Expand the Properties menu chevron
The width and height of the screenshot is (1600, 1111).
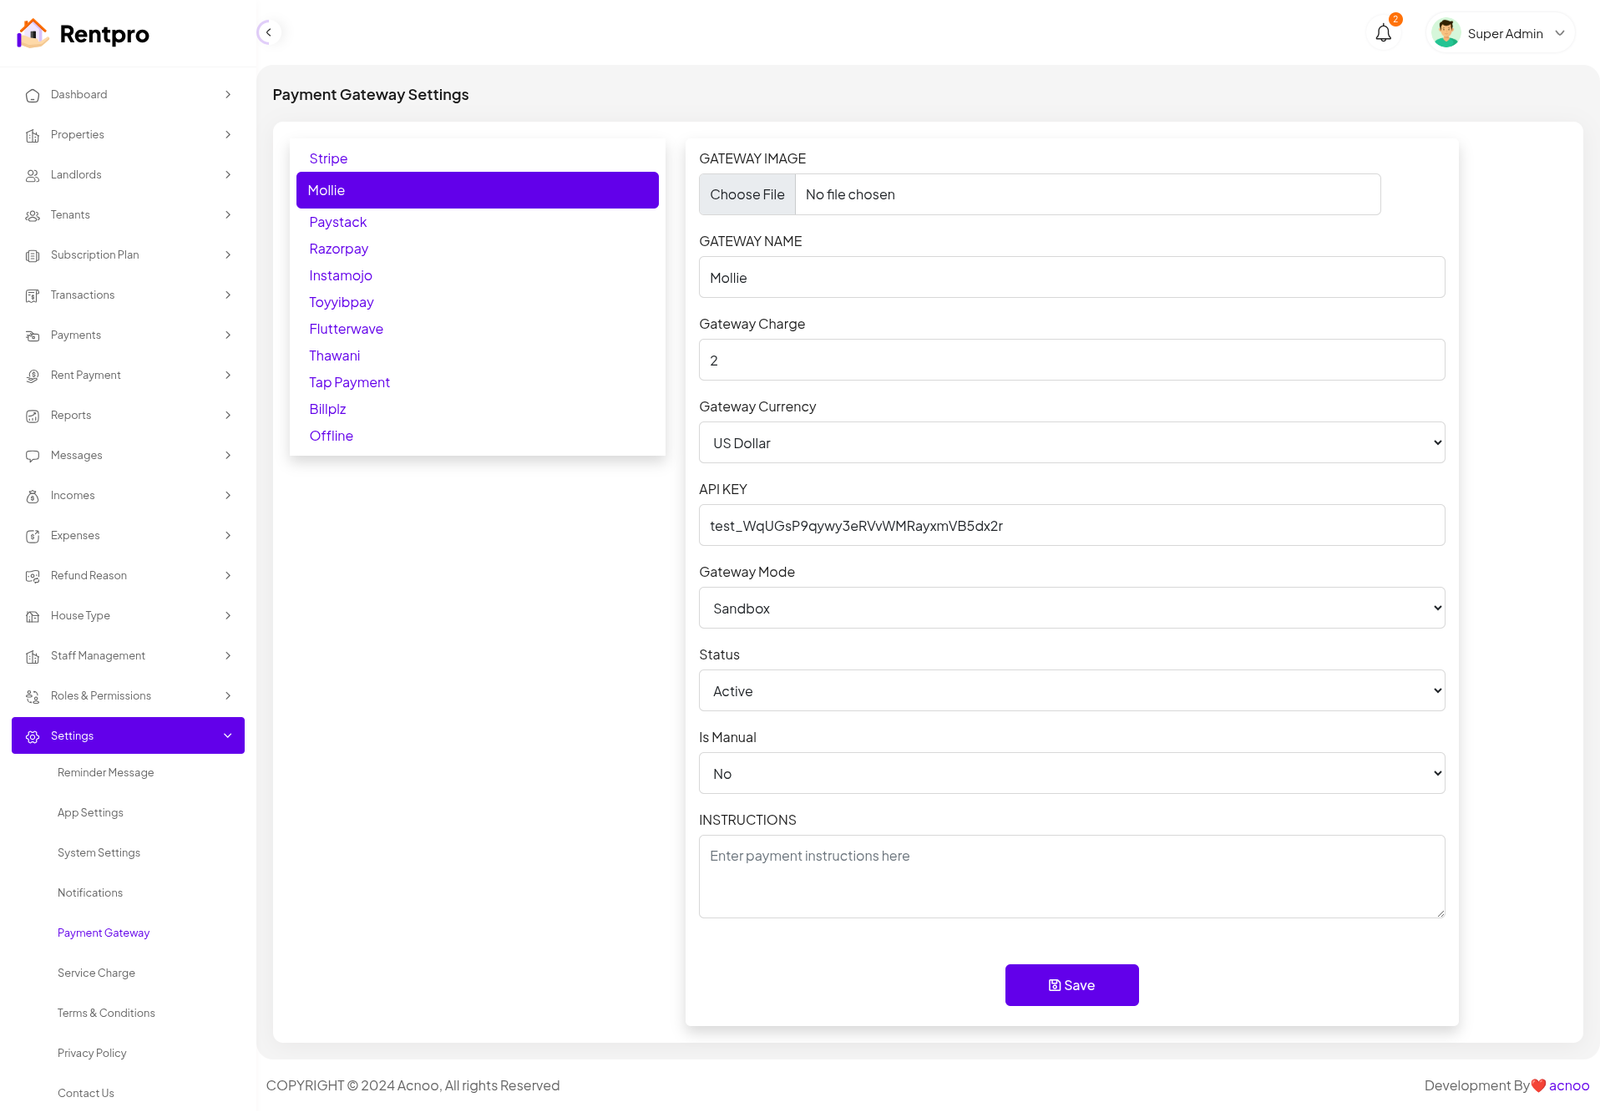[228, 135]
